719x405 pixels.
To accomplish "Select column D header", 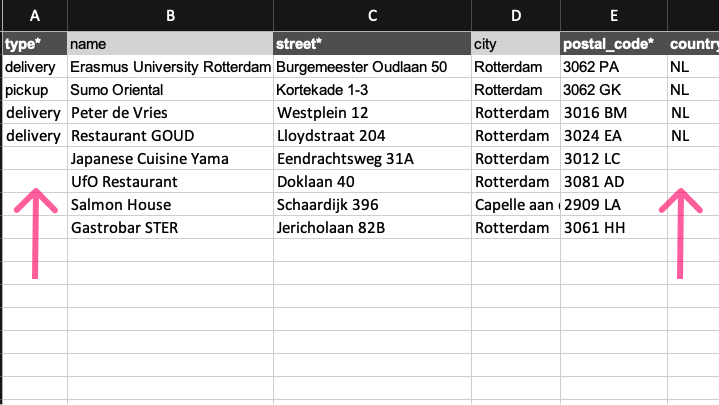I will 516,16.
